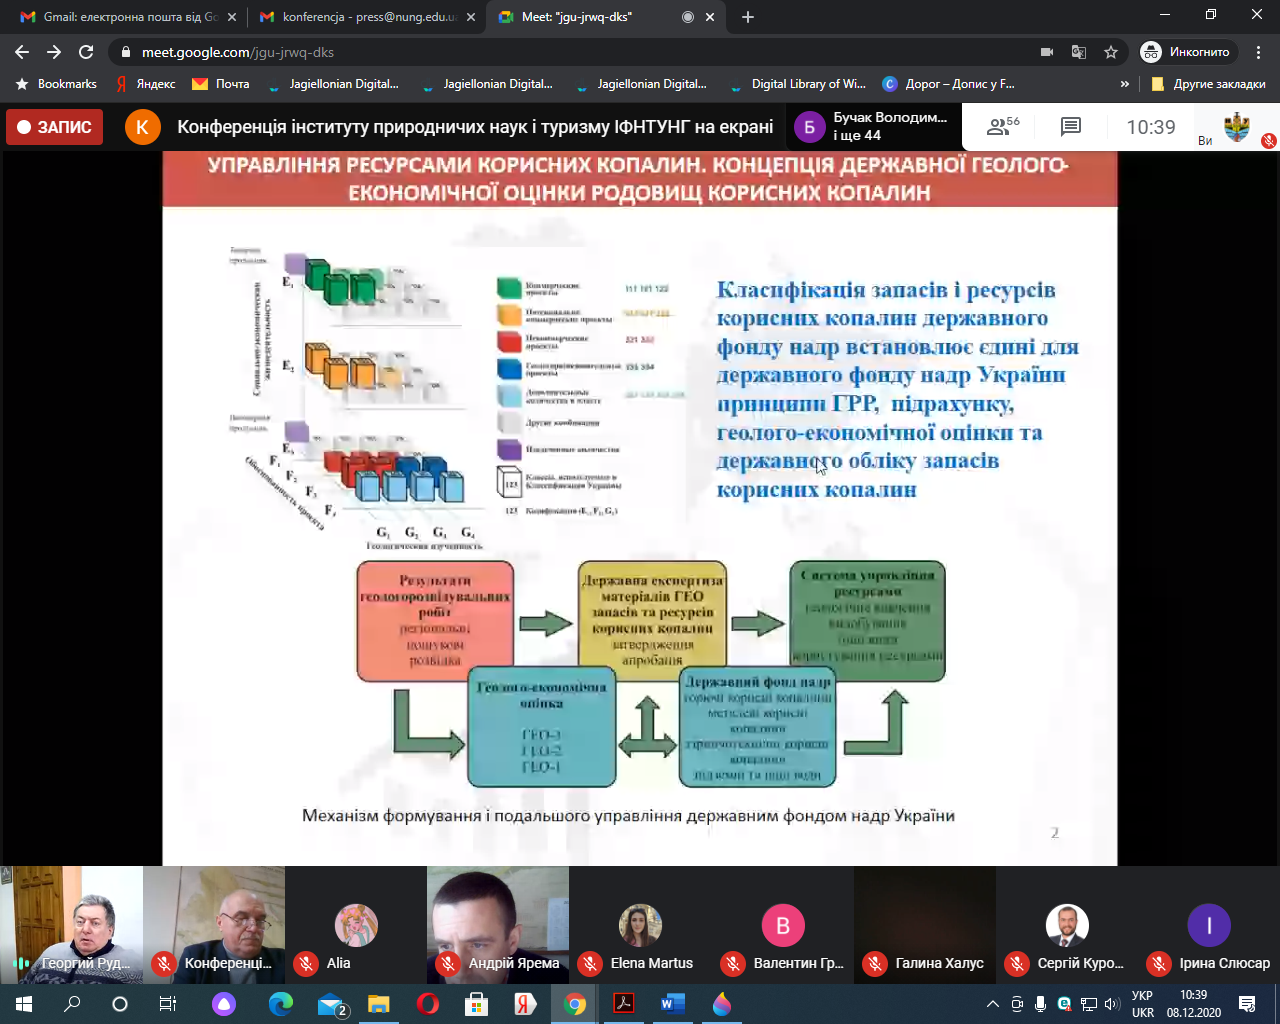Switch to konferencja press@nung.edu.ua tab
The height and width of the screenshot is (1024, 1280).
[x=360, y=17]
